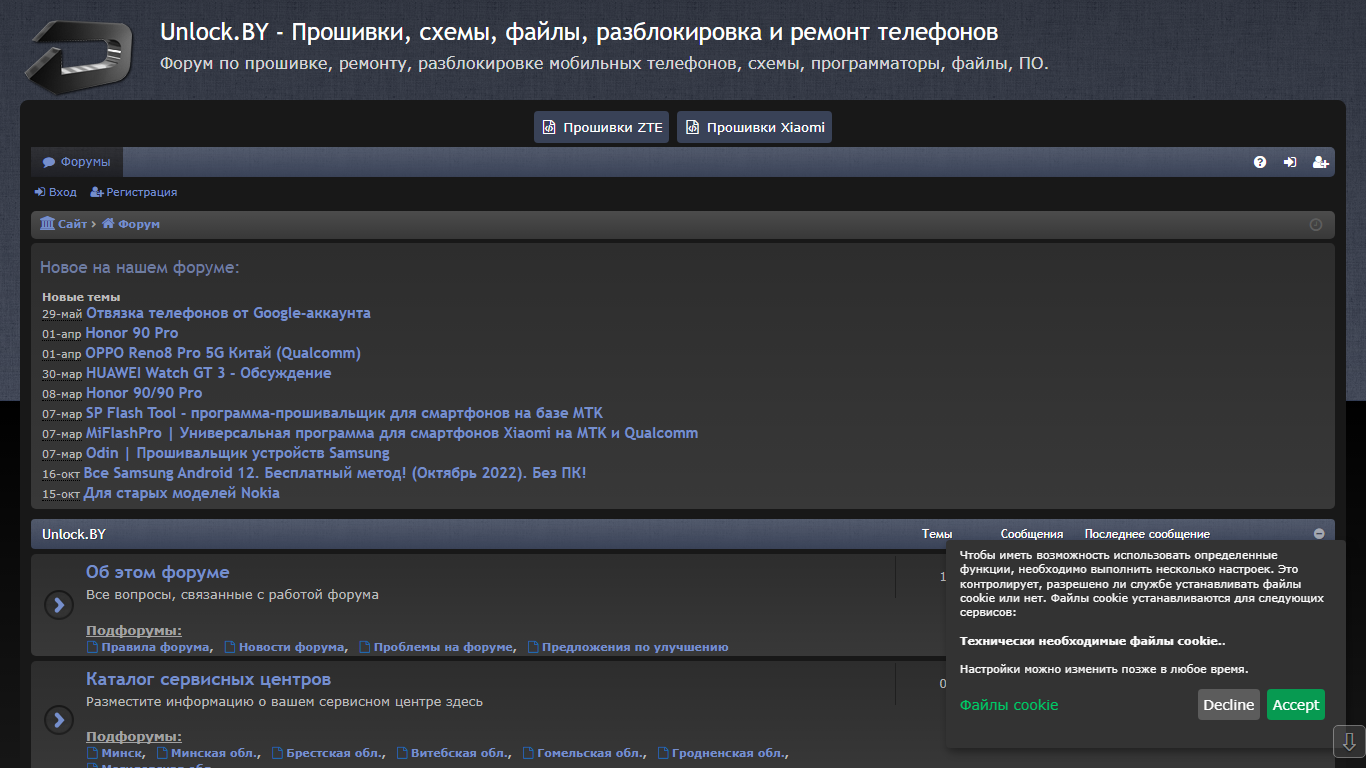Click the 29-май date label

pos(62,314)
